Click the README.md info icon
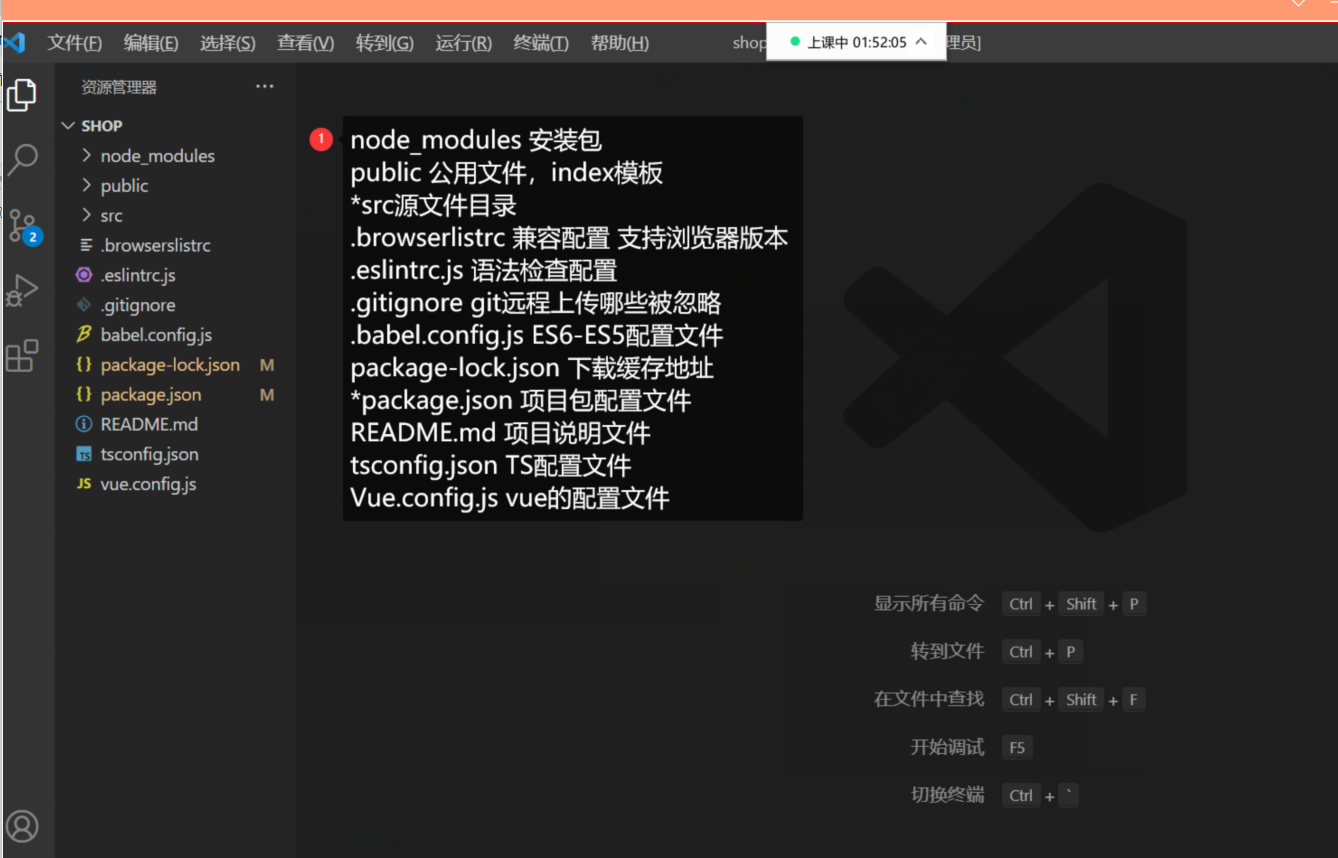Image resolution: width=1338 pixels, height=858 pixels. coord(85,424)
